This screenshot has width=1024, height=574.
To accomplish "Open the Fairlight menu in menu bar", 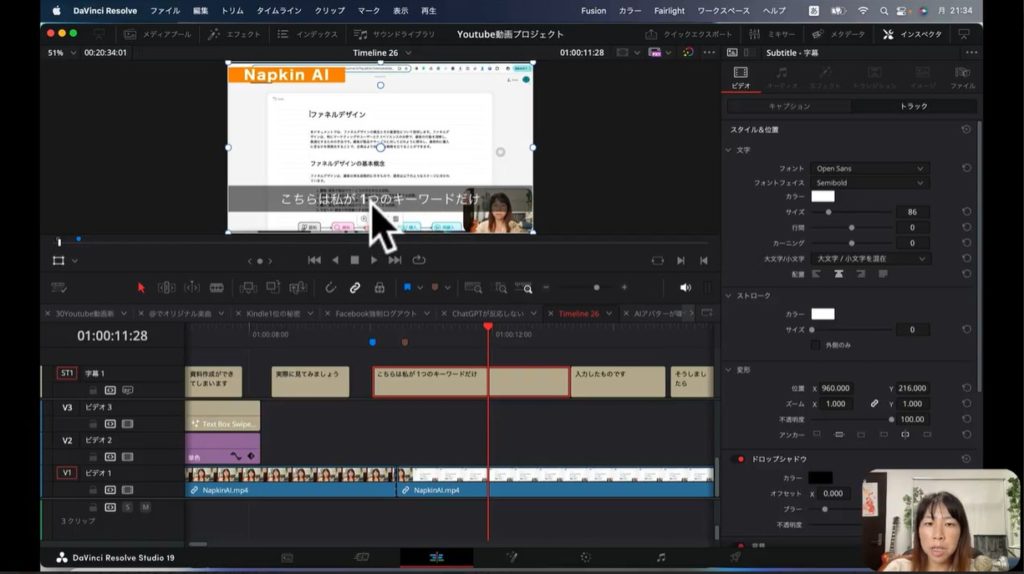I will (670, 10).
